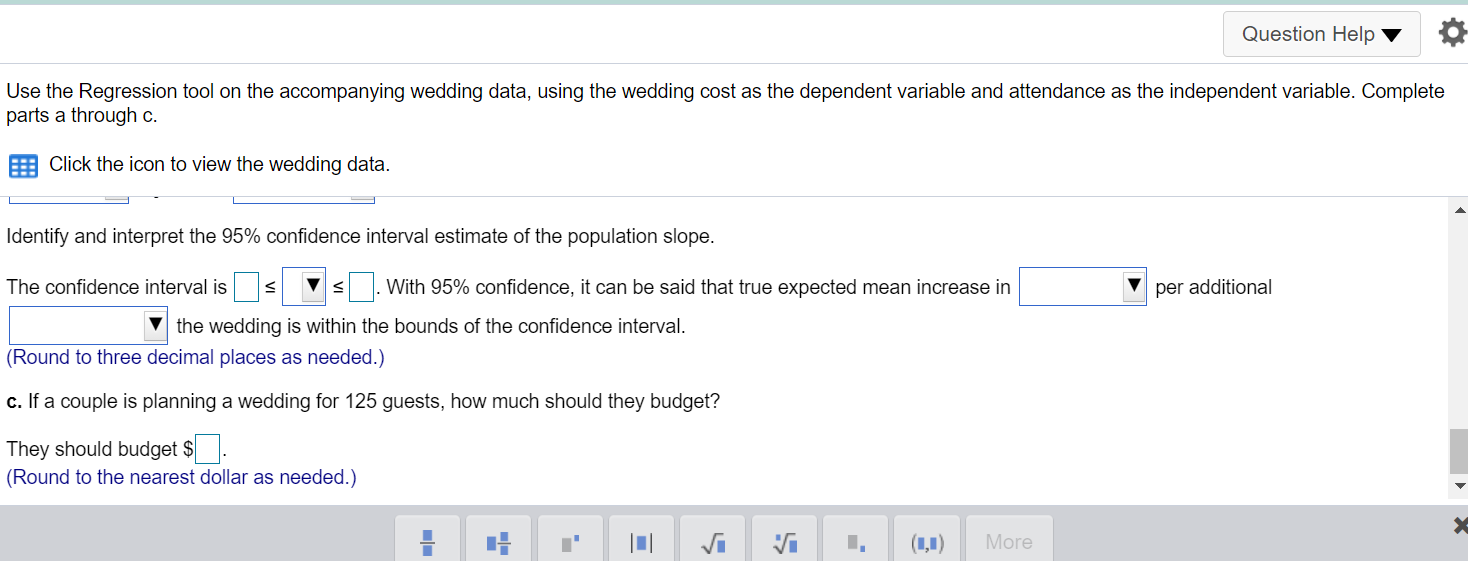Insert an exponent template
Image resolution: width=1468 pixels, height=561 pixels.
[570, 542]
